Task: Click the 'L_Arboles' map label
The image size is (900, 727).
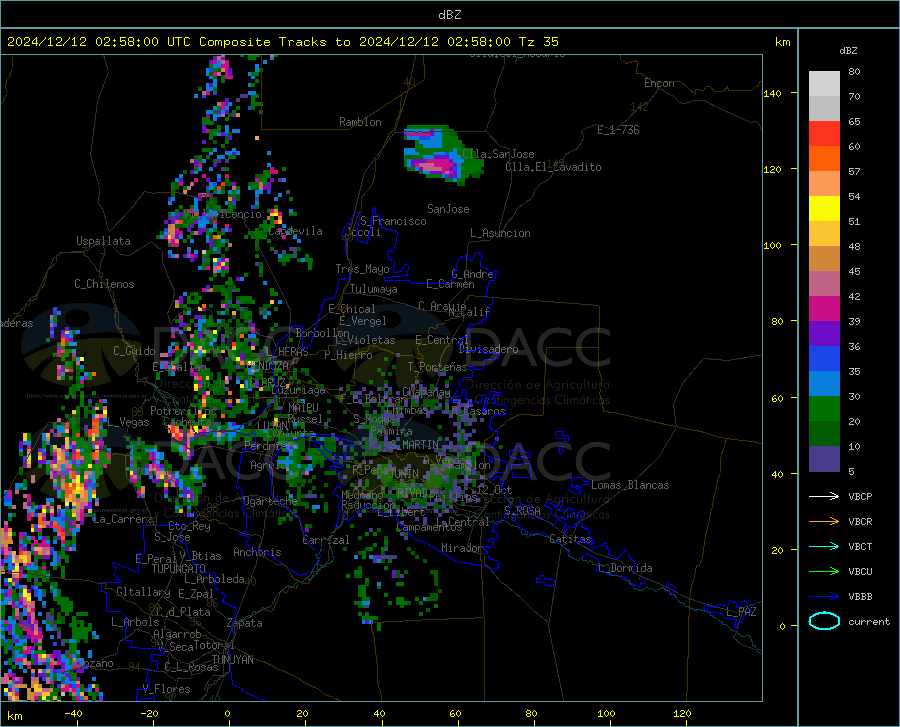Action: tap(135, 622)
